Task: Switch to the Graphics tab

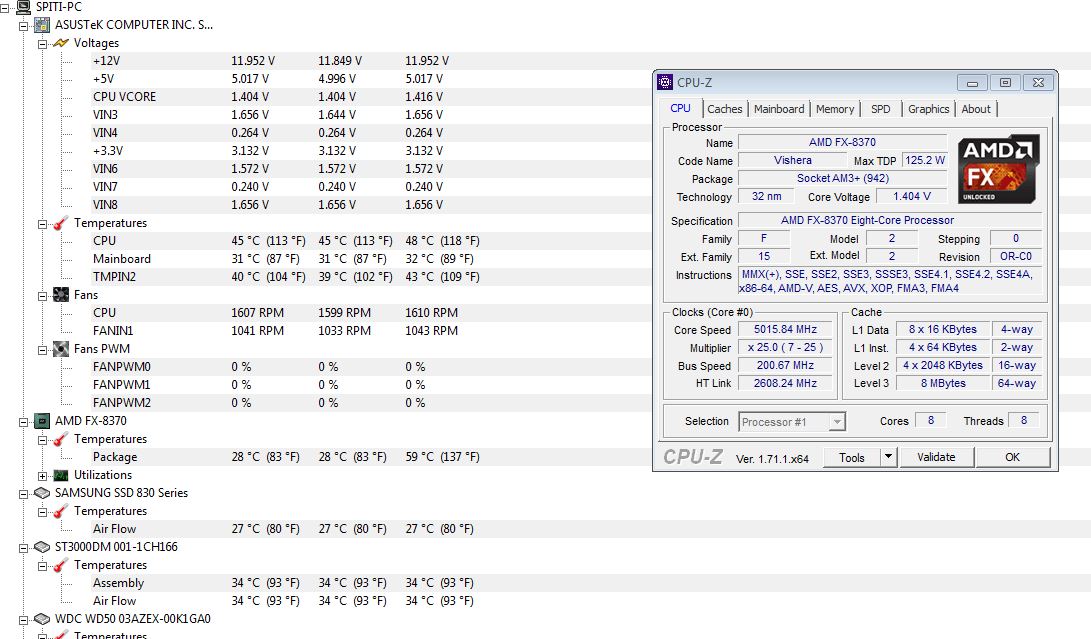Action: 928,109
